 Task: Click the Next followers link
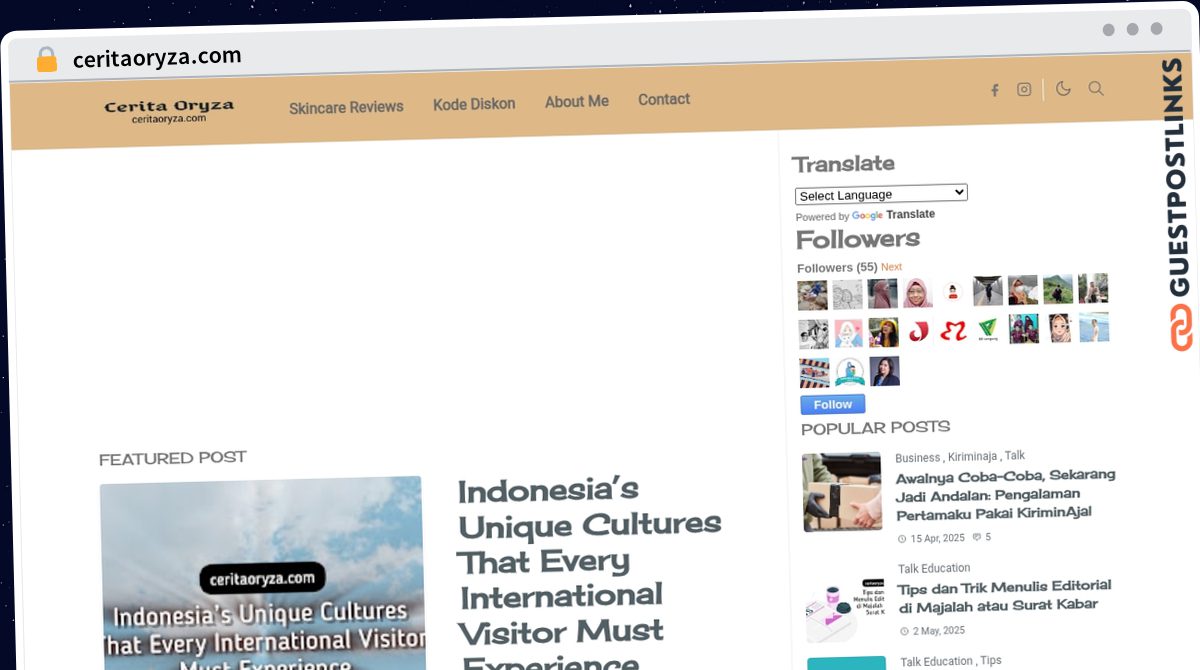[x=891, y=267]
